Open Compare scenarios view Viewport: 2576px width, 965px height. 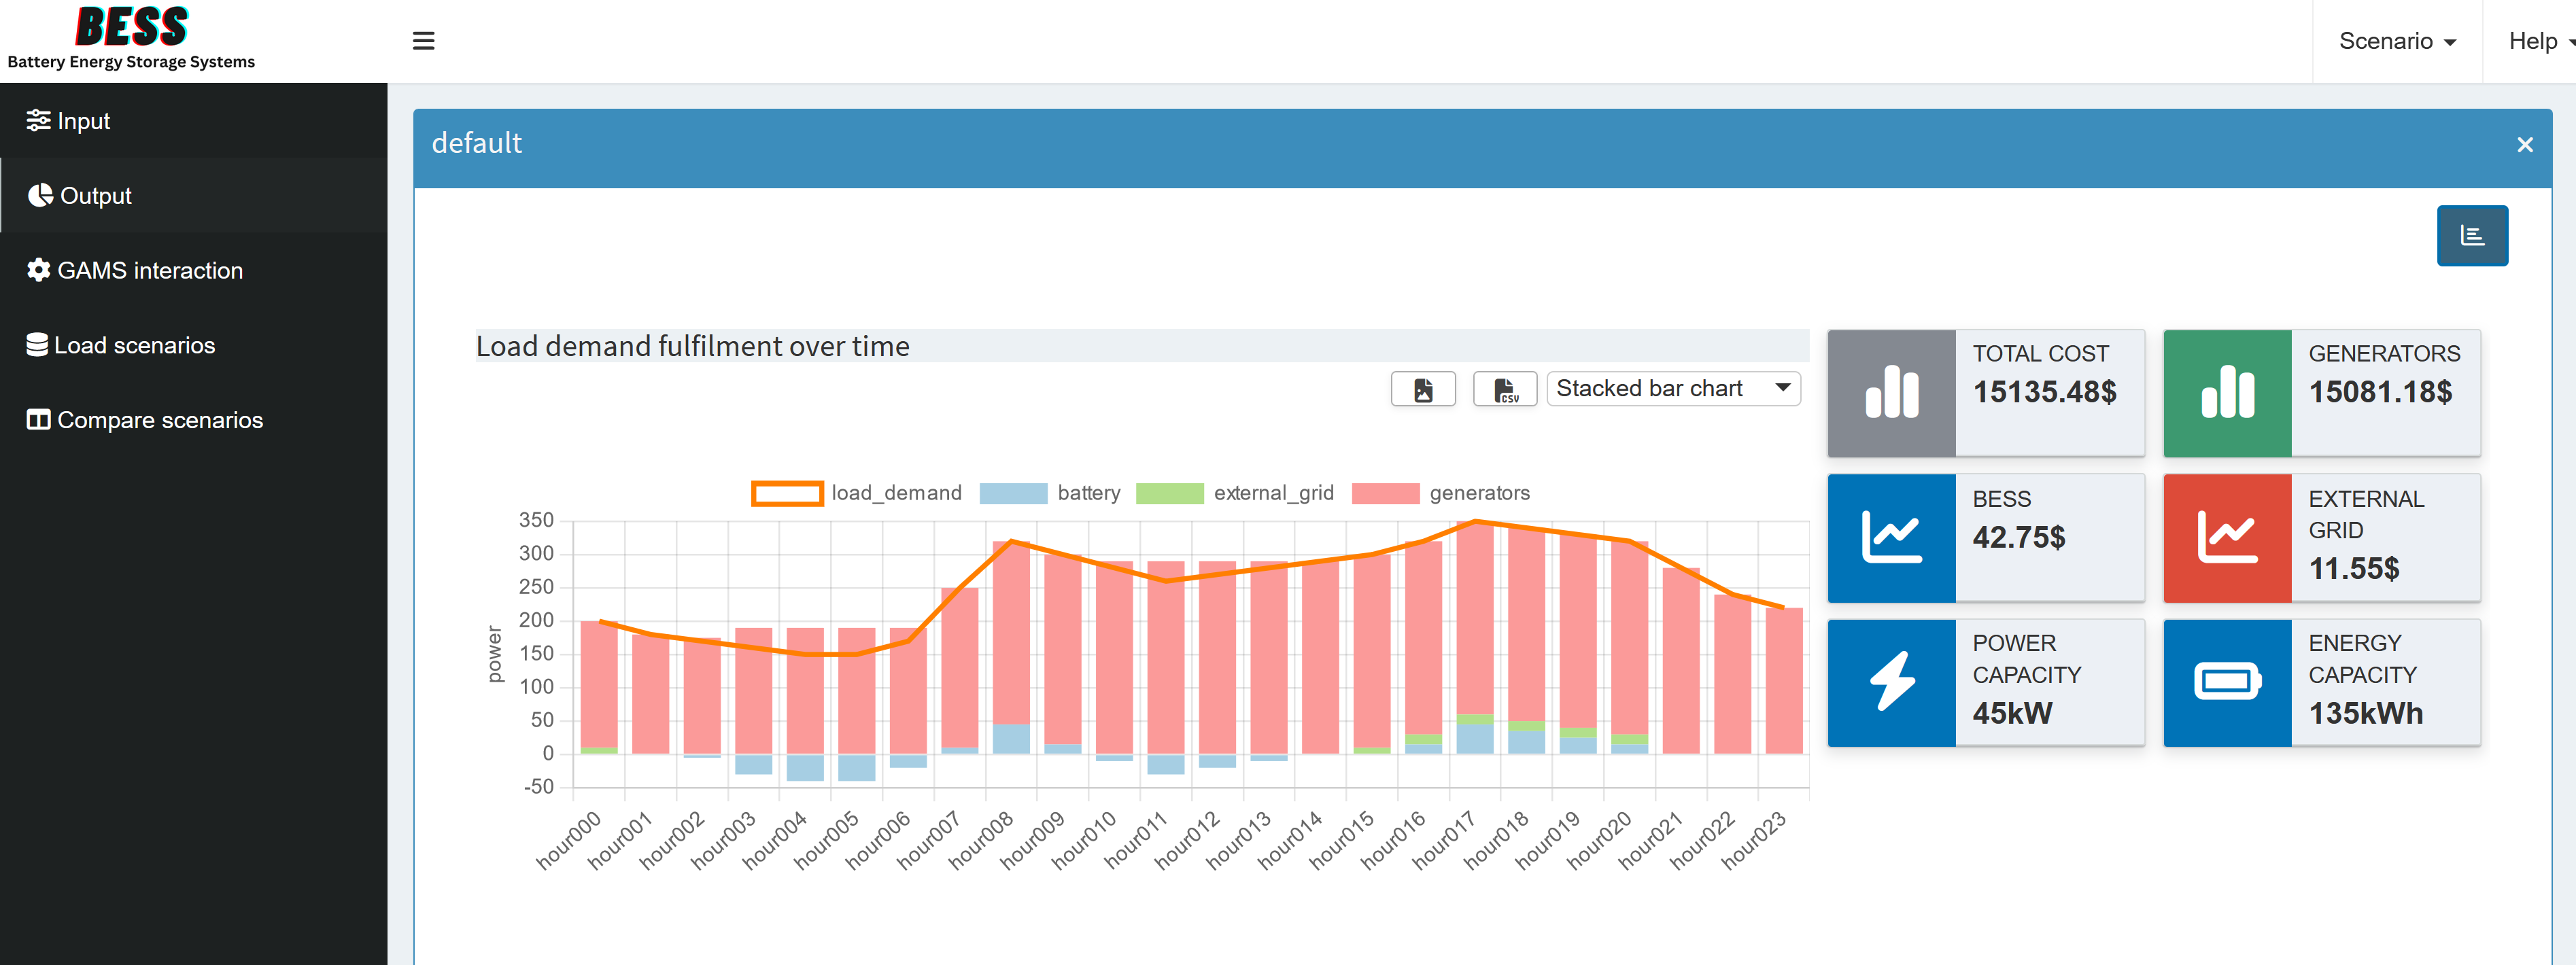click(160, 420)
